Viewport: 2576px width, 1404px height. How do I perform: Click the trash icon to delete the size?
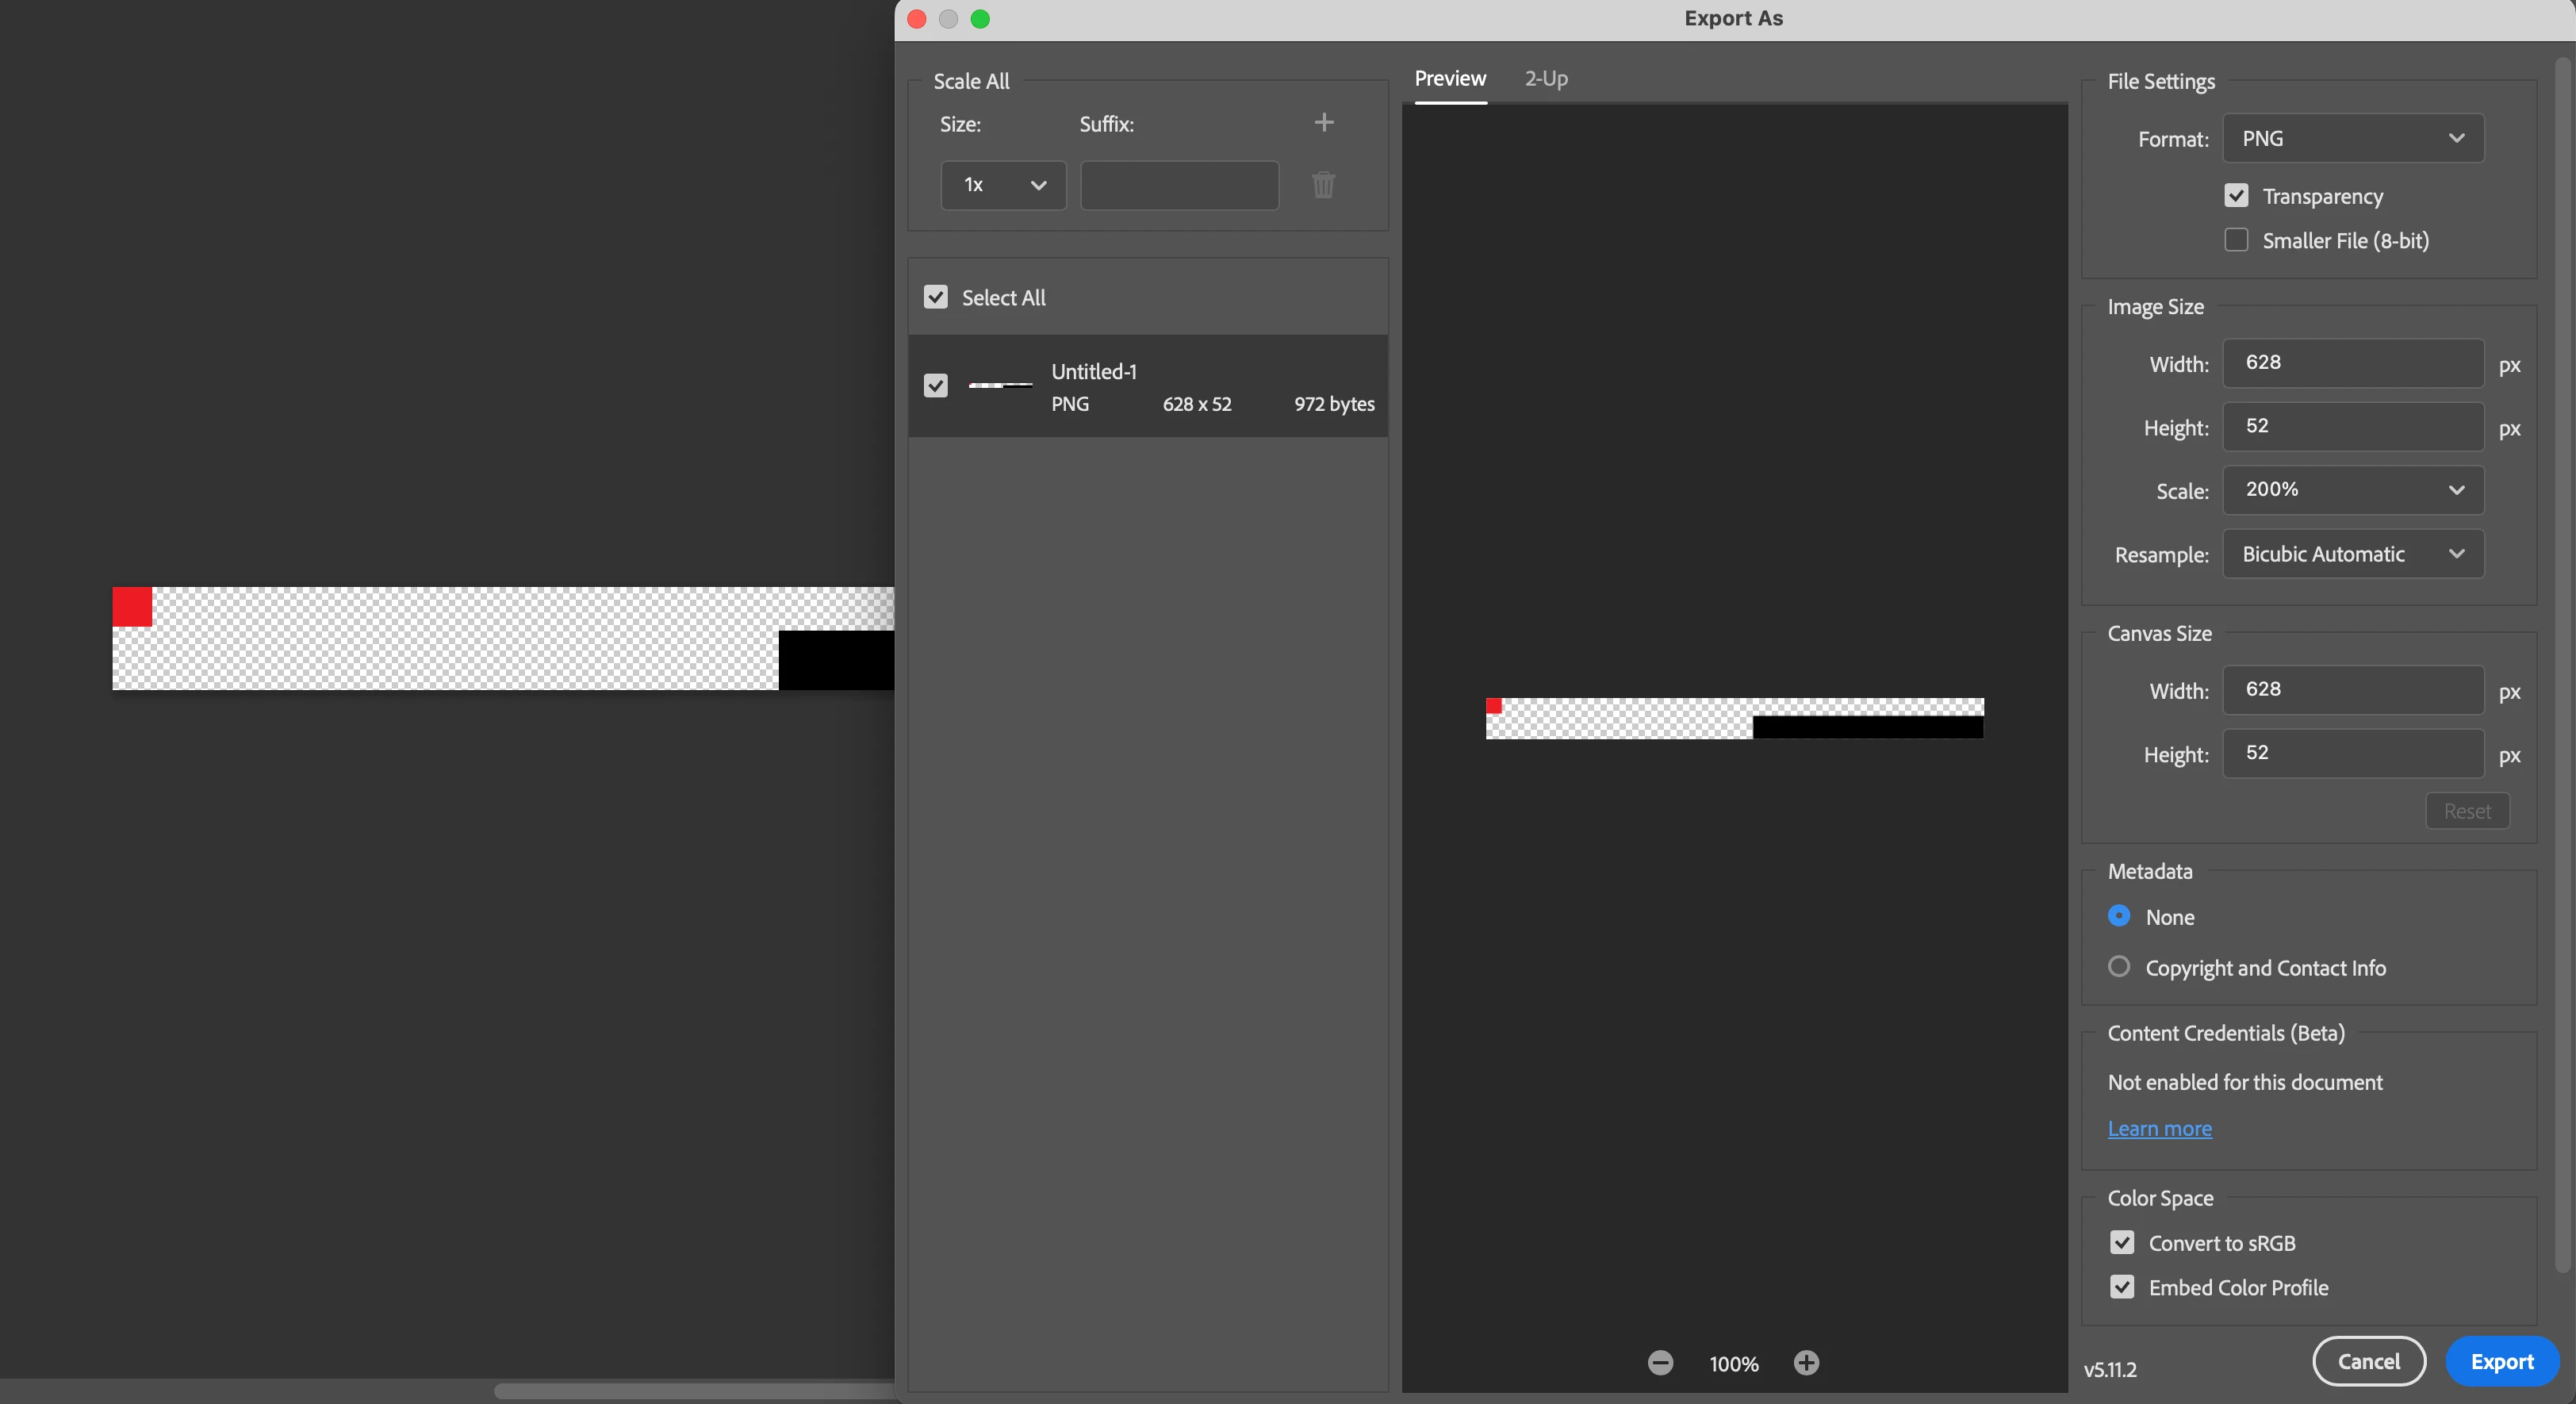1323,185
